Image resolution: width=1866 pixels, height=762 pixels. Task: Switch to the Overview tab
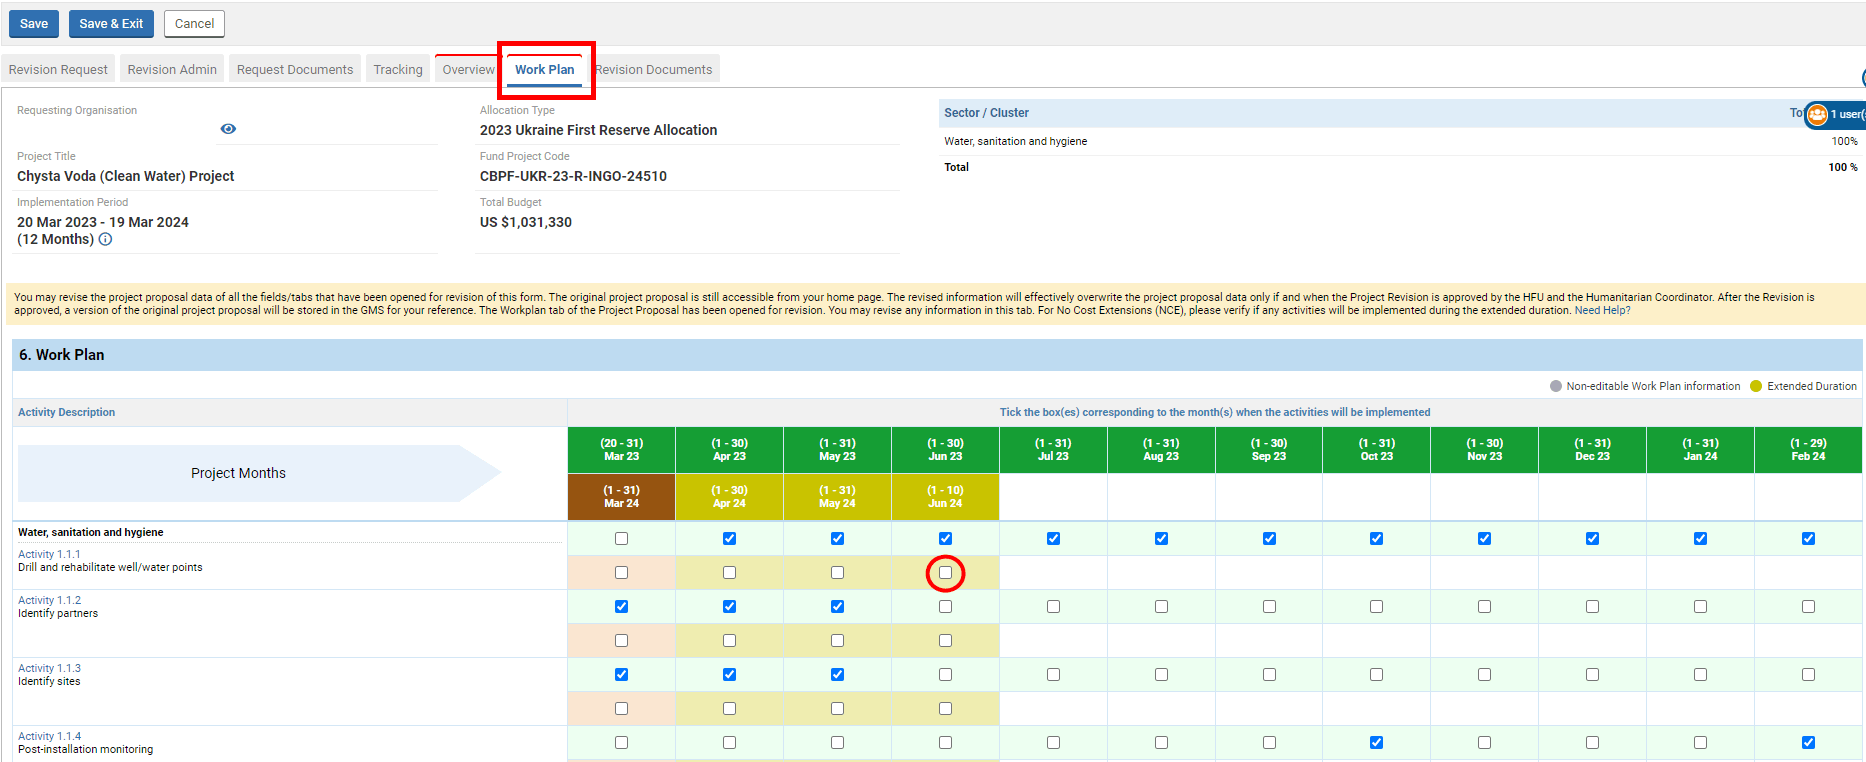point(468,70)
